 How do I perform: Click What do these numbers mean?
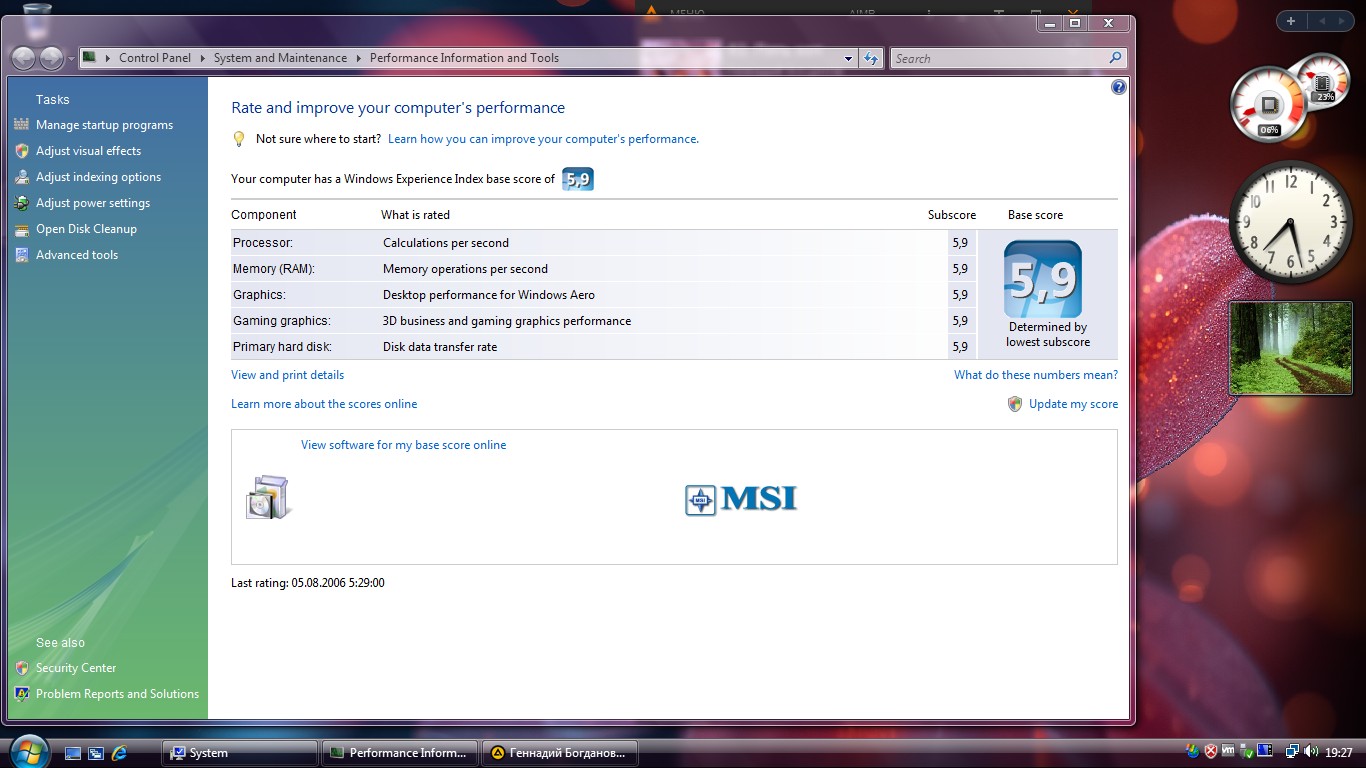tap(1035, 375)
